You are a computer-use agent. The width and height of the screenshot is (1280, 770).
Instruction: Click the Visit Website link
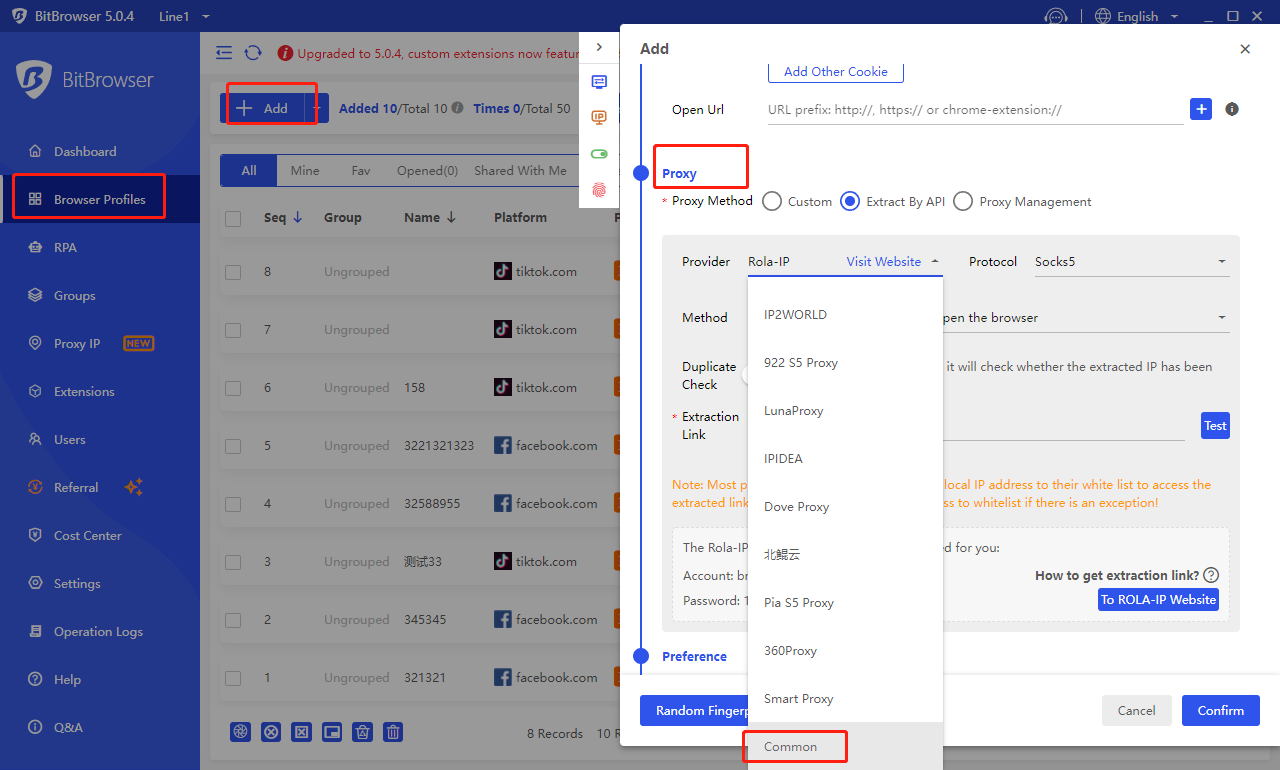[x=883, y=261]
